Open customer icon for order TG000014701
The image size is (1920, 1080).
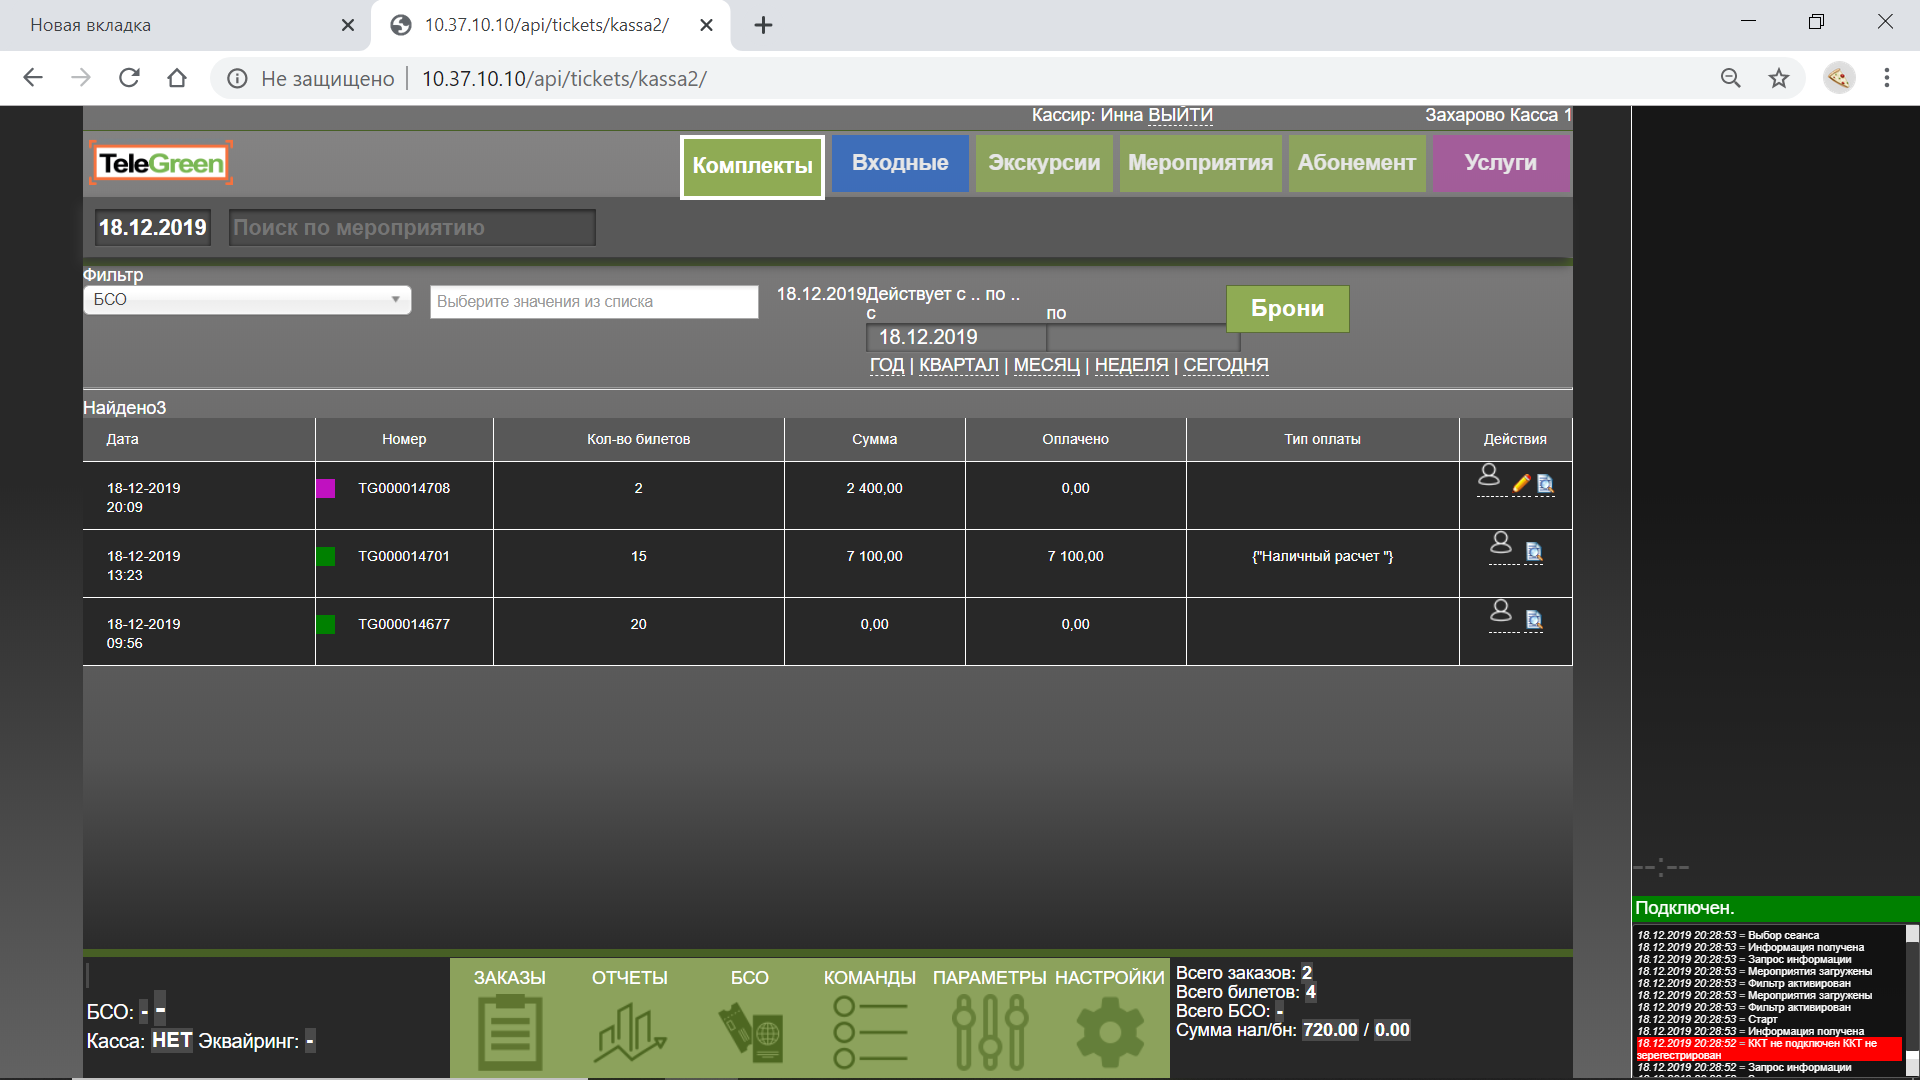point(1501,543)
